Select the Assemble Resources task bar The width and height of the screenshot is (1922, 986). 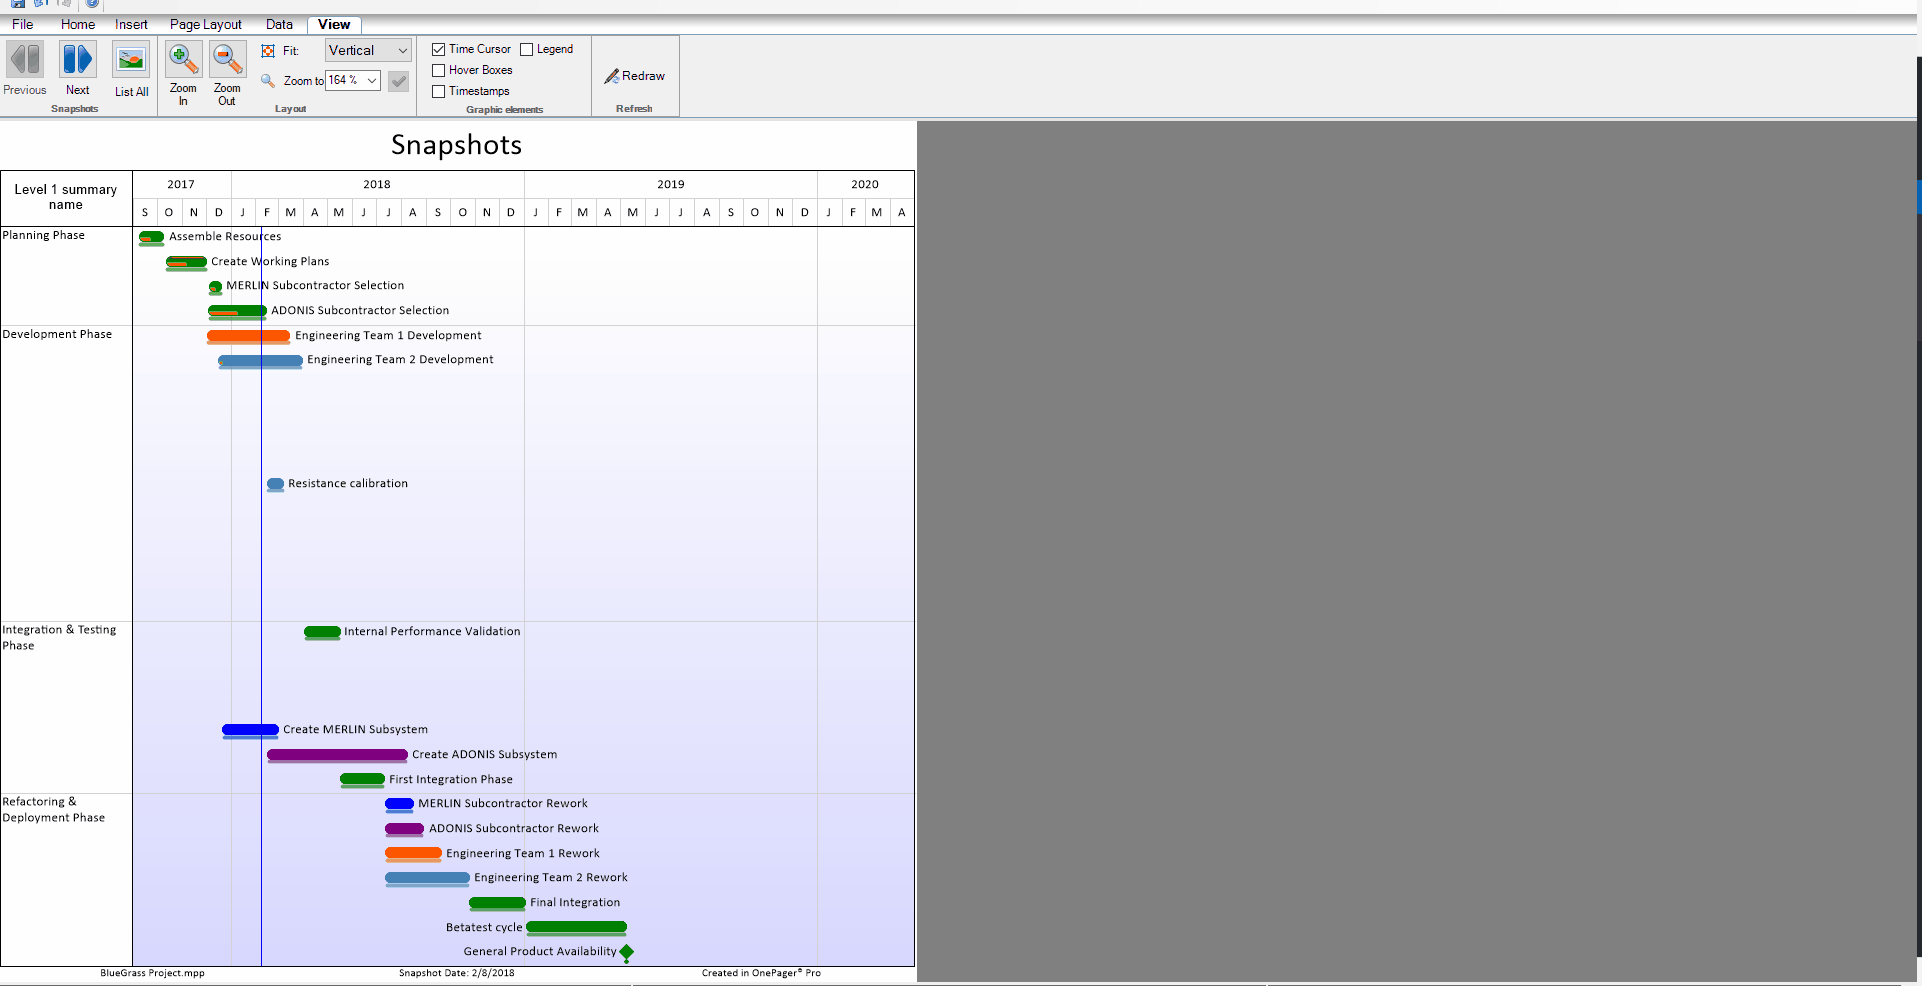click(x=151, y=237)
